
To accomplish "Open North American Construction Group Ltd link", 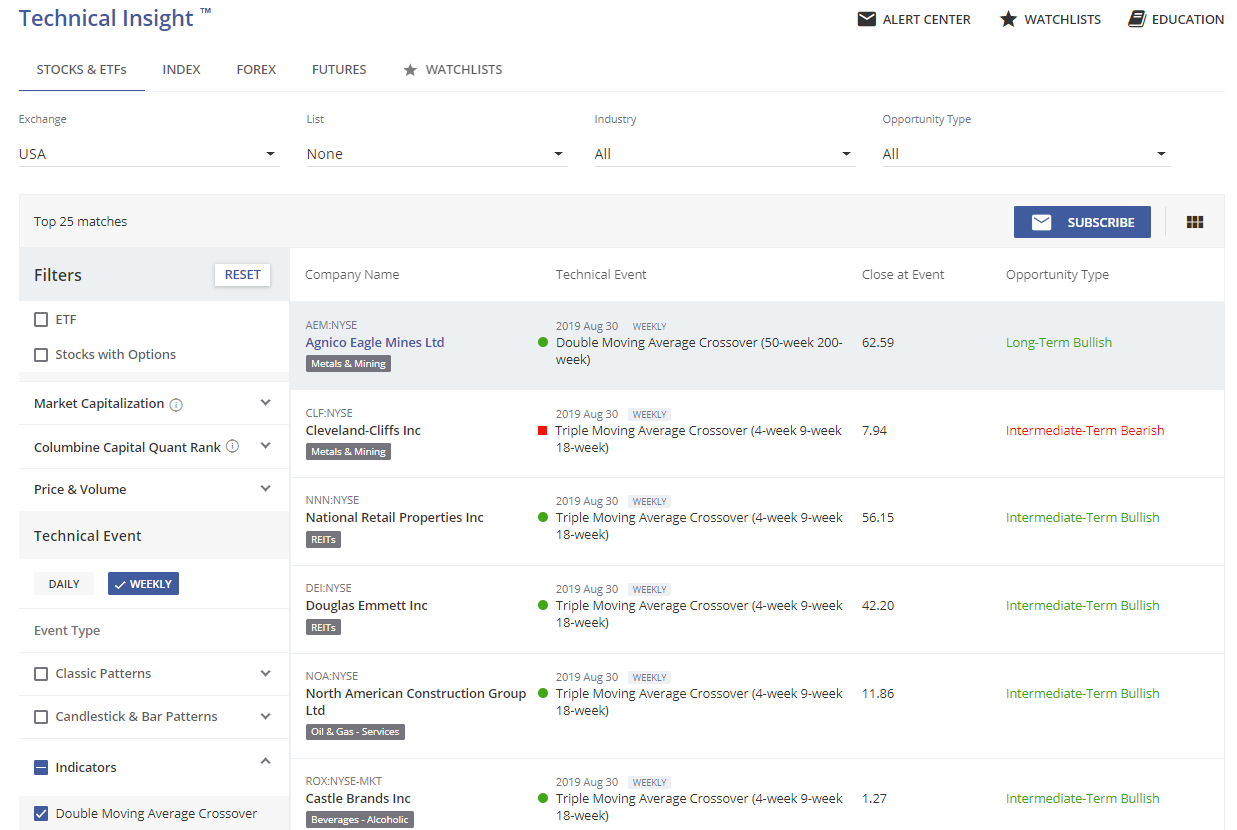I will pyautogui.click(x=416, y=702).
